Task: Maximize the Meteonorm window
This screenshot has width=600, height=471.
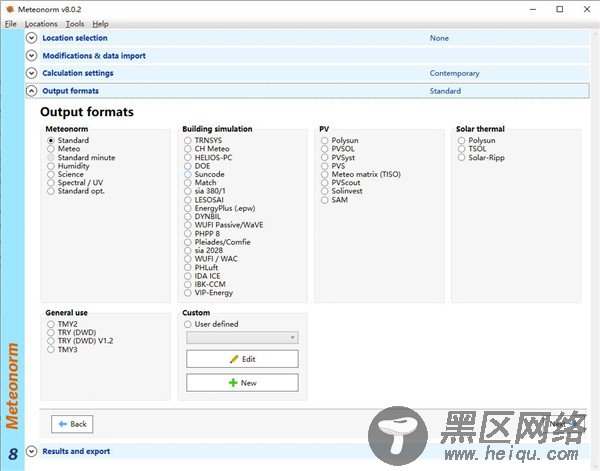Action: [x=559, y=9]
